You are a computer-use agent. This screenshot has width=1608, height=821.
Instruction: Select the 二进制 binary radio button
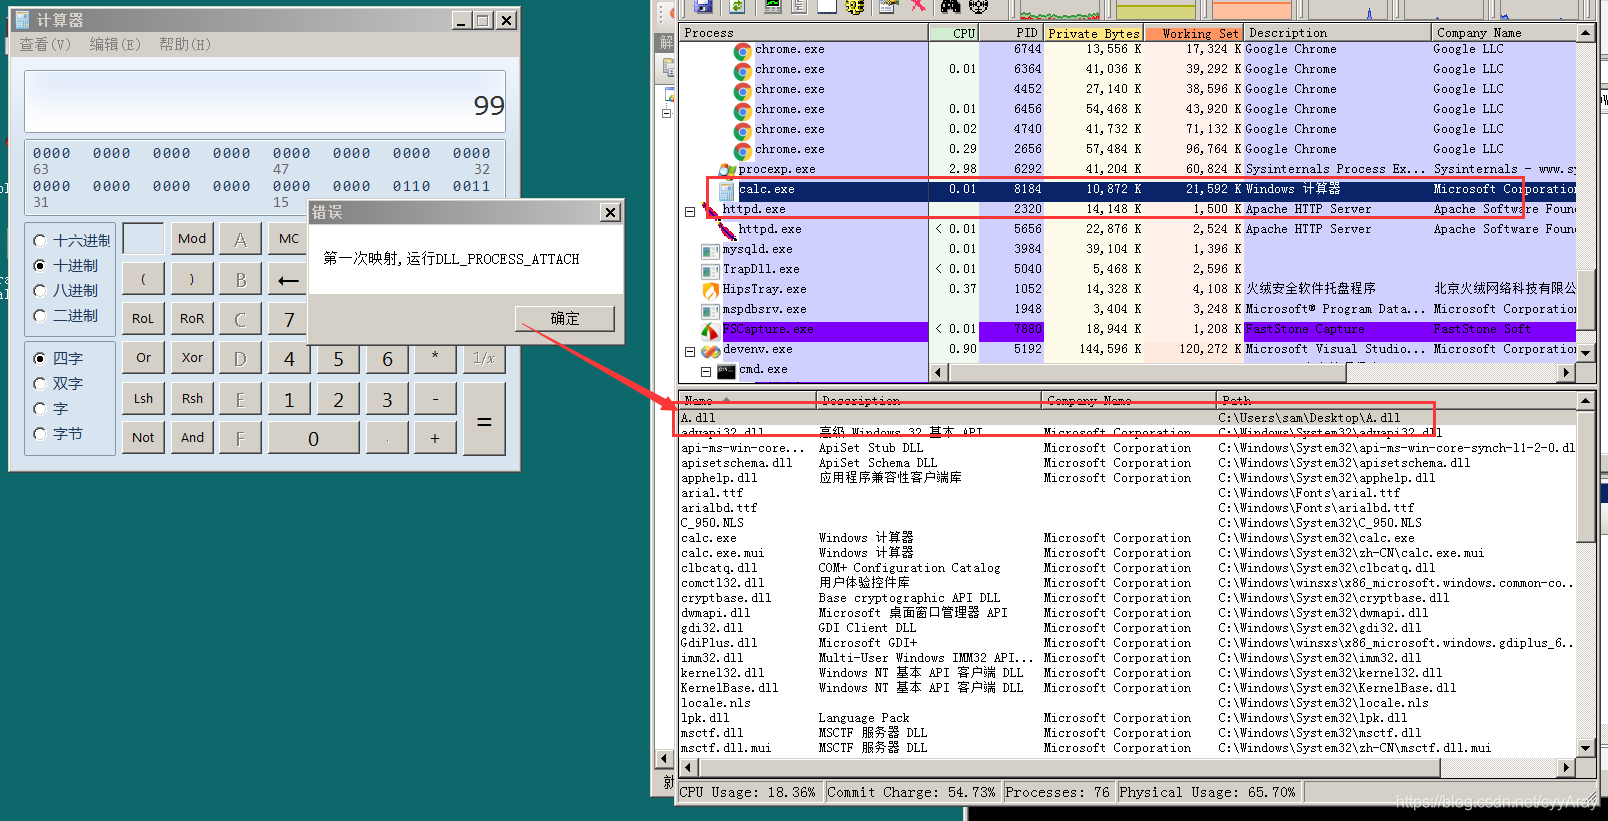tap(40, 316)
